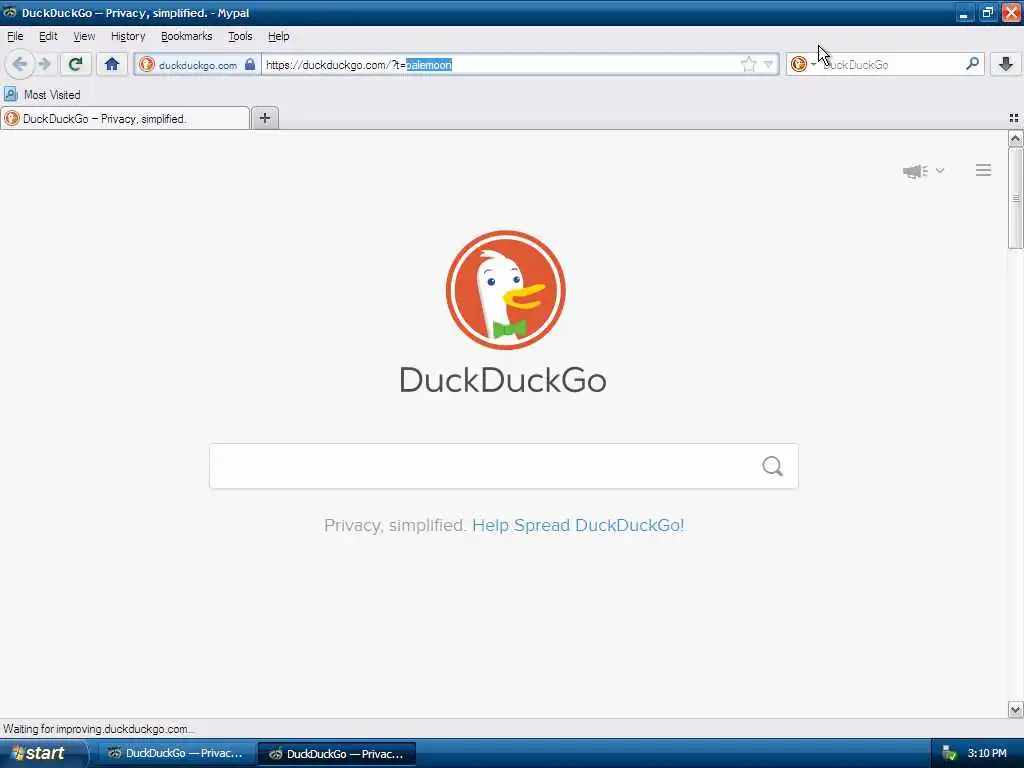
Task: Open the Tools menu
Action: pos(240,36)
